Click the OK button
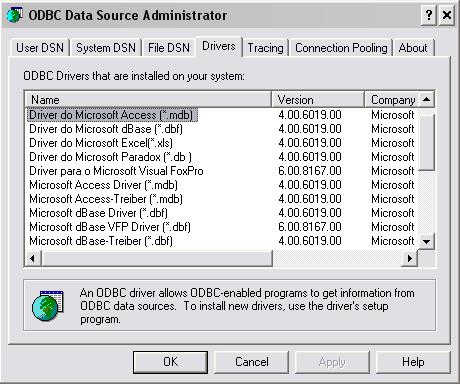Viewport: 460px width, 385px height. coord(170,362)
